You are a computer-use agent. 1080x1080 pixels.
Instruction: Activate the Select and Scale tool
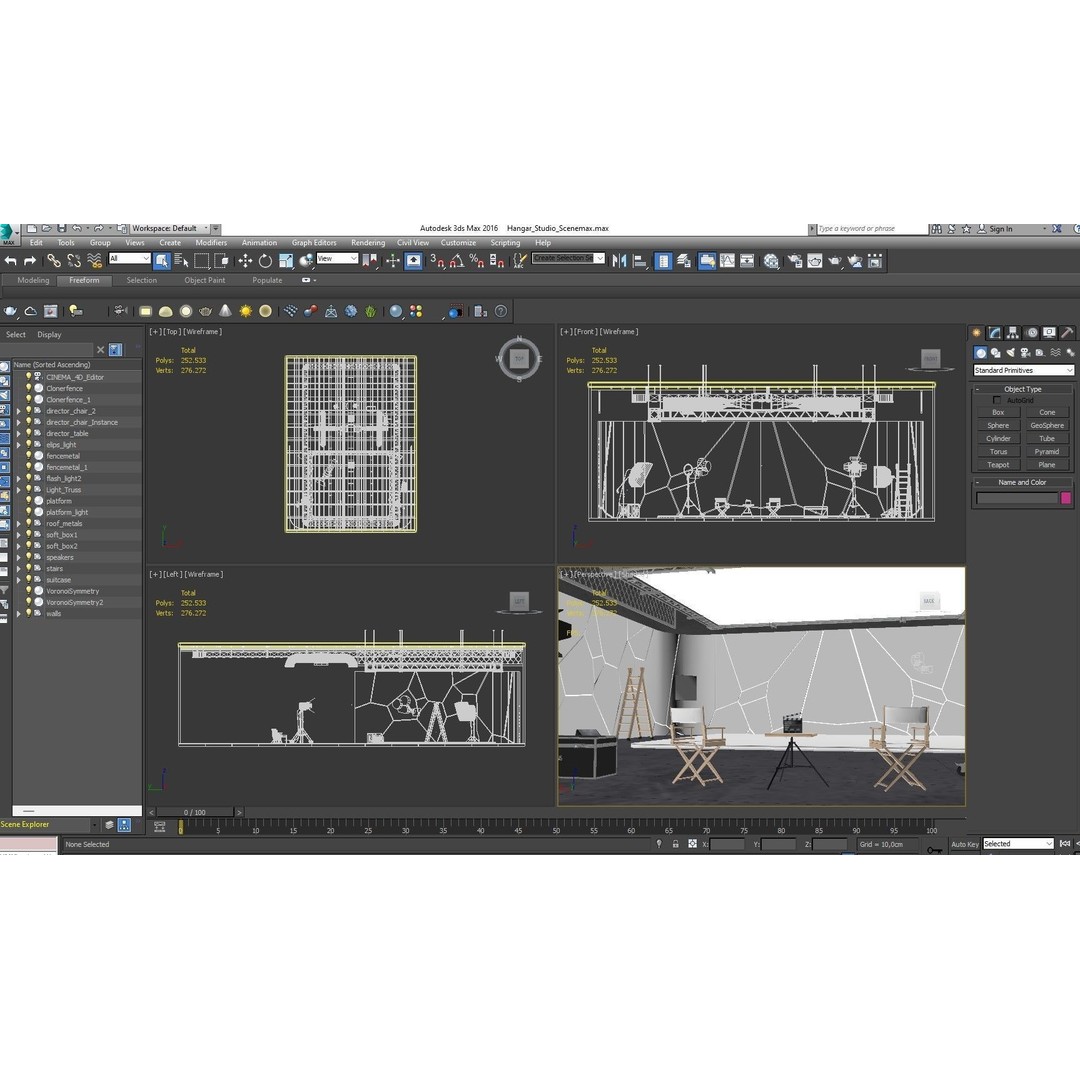tap(286, 261)
